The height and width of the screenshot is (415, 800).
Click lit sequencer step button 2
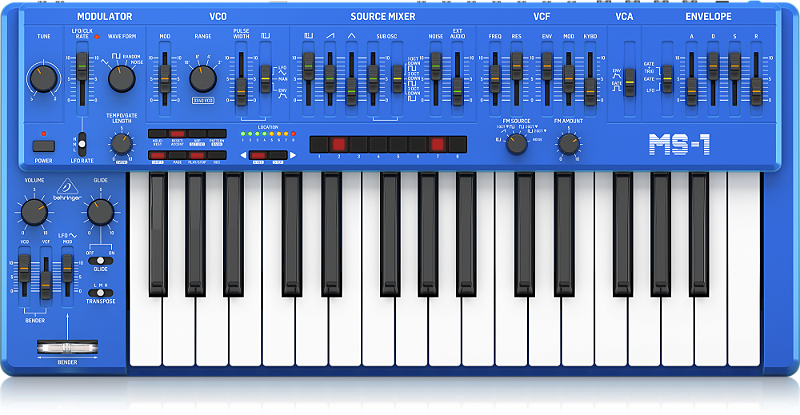pyautogui.click(x=339, y=144)
